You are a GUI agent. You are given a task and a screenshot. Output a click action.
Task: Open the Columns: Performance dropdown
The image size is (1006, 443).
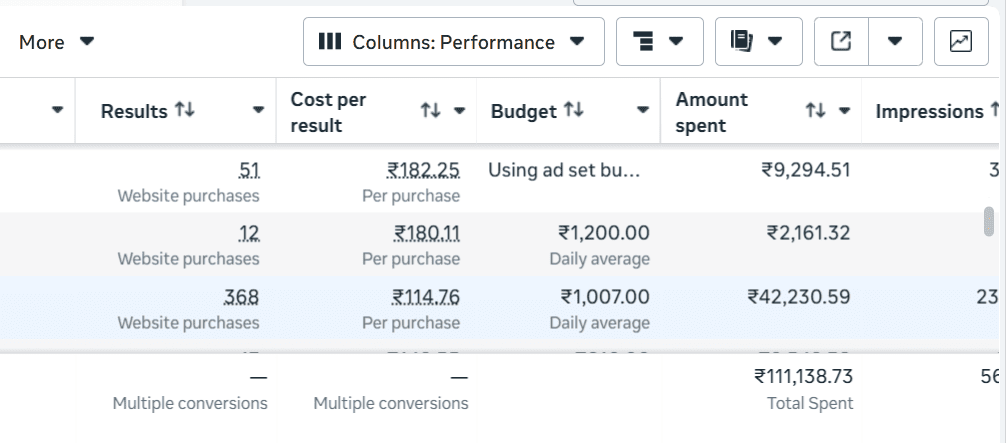point(453,42)
